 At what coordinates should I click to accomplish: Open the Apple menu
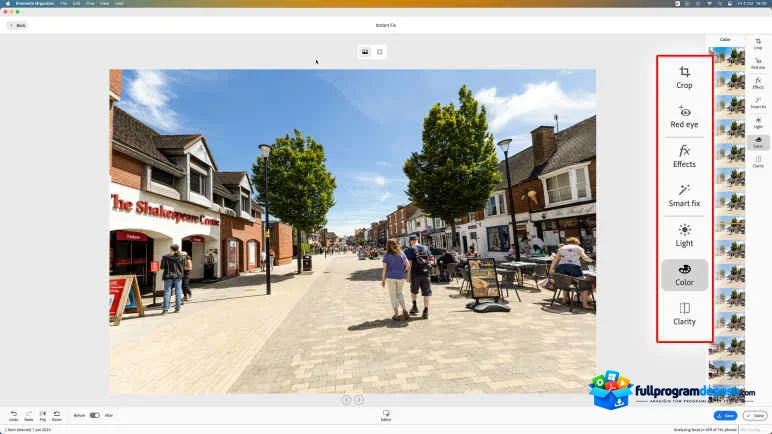[x=7, y=3]
